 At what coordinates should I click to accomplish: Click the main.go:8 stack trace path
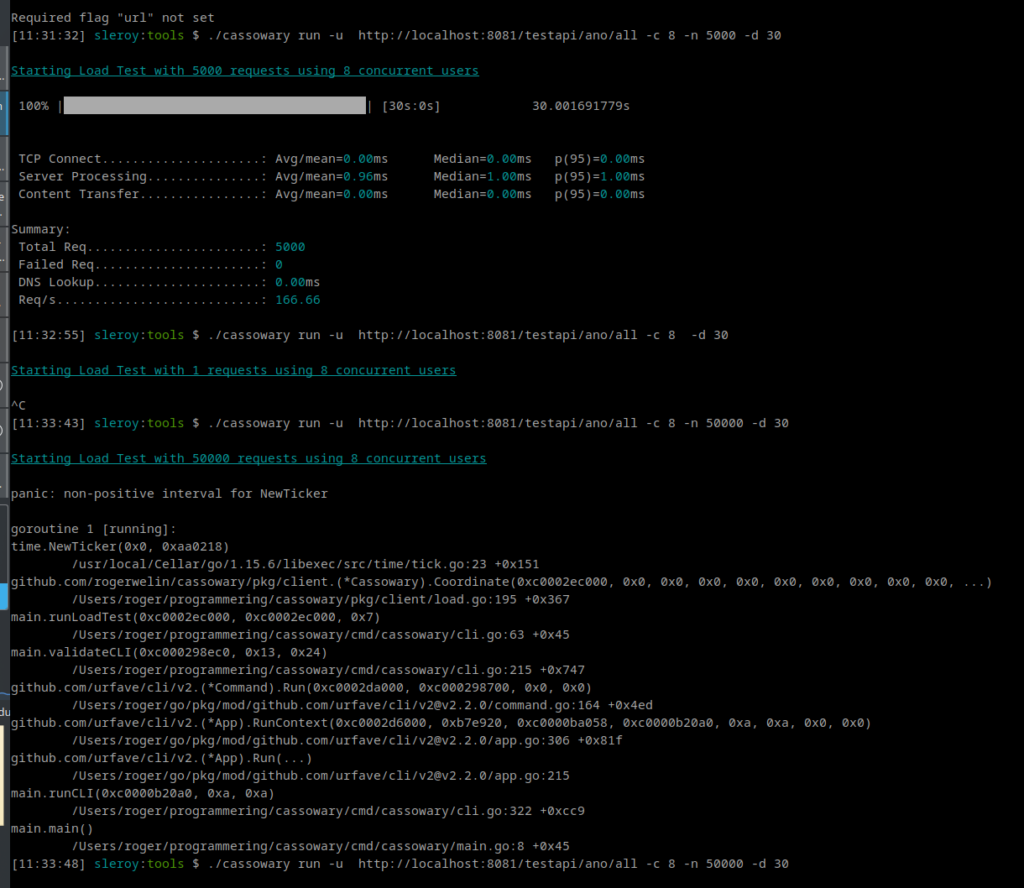coord(320,845)
